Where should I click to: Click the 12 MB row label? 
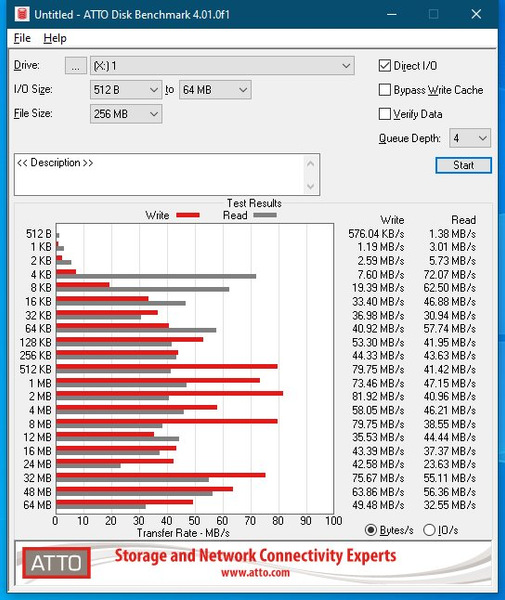pos(37,437)
